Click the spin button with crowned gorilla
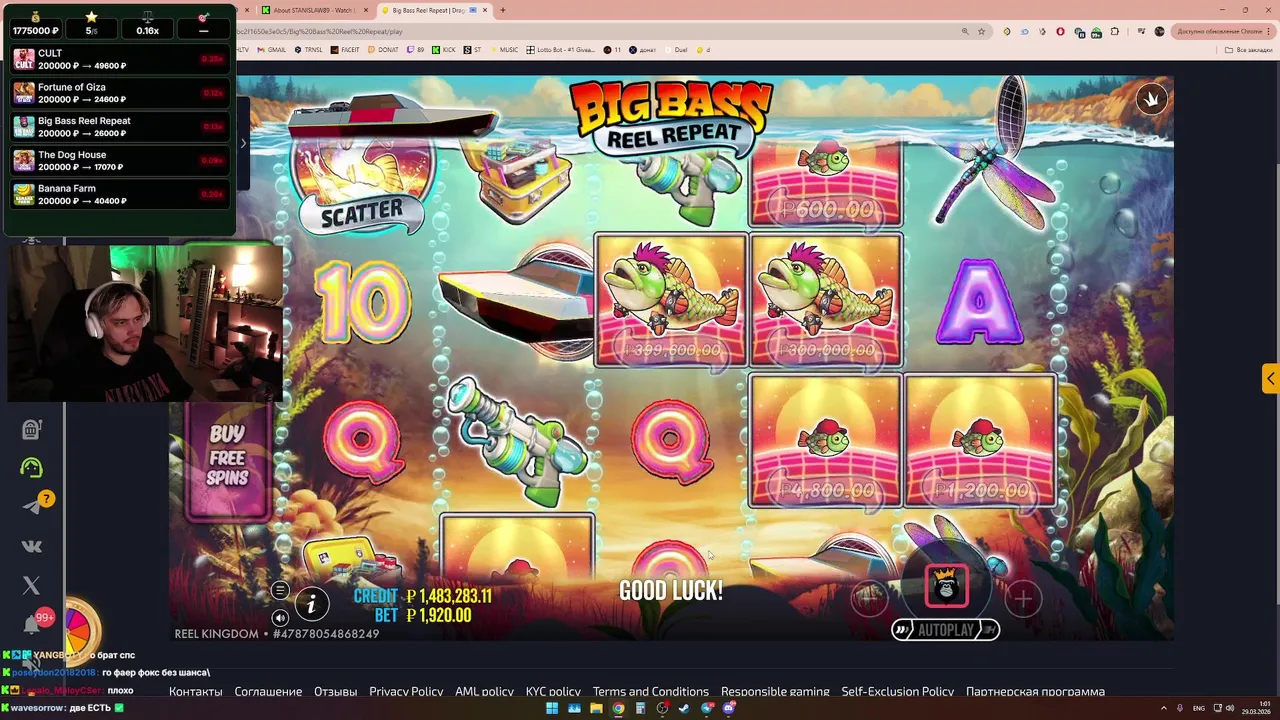 point(946,586)
